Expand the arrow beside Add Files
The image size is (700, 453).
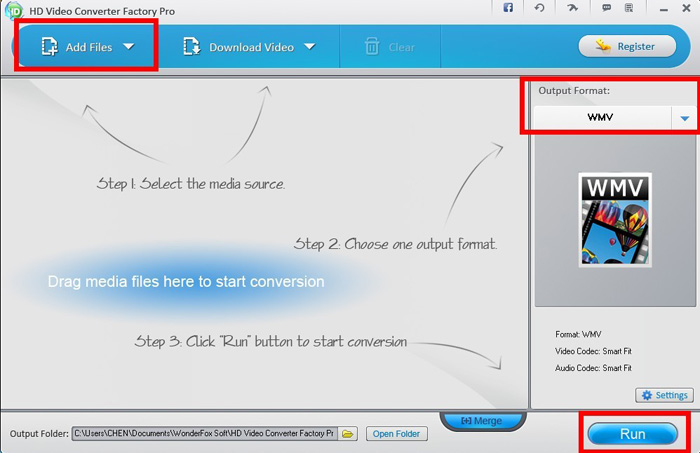click(x=129, y=46)
